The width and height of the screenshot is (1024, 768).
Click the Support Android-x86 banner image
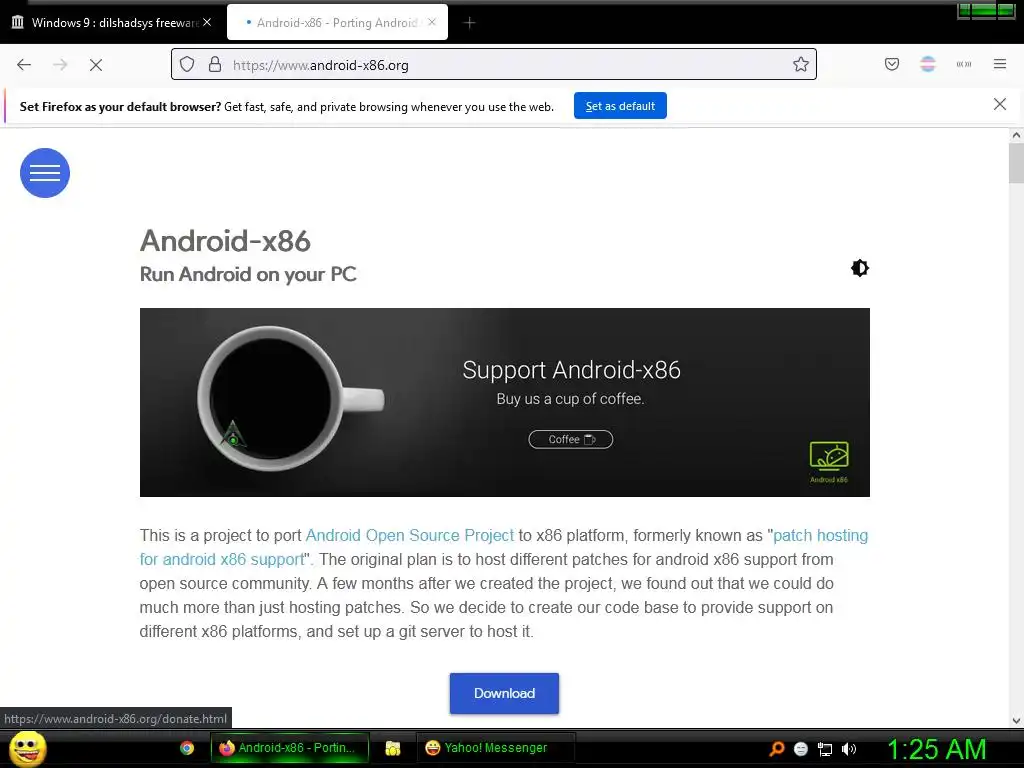[505, 402]
